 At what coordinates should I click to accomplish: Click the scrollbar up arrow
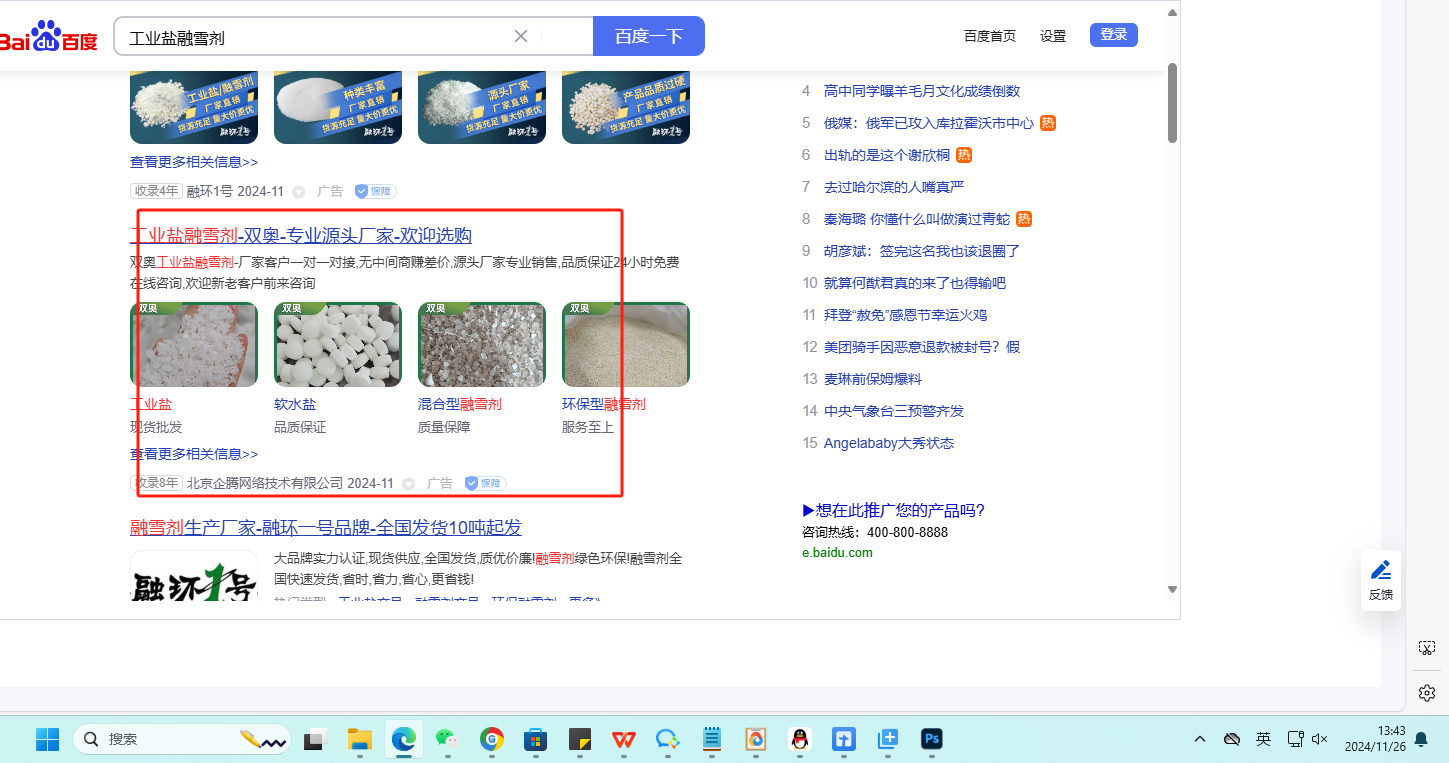tap(1173, 13)
